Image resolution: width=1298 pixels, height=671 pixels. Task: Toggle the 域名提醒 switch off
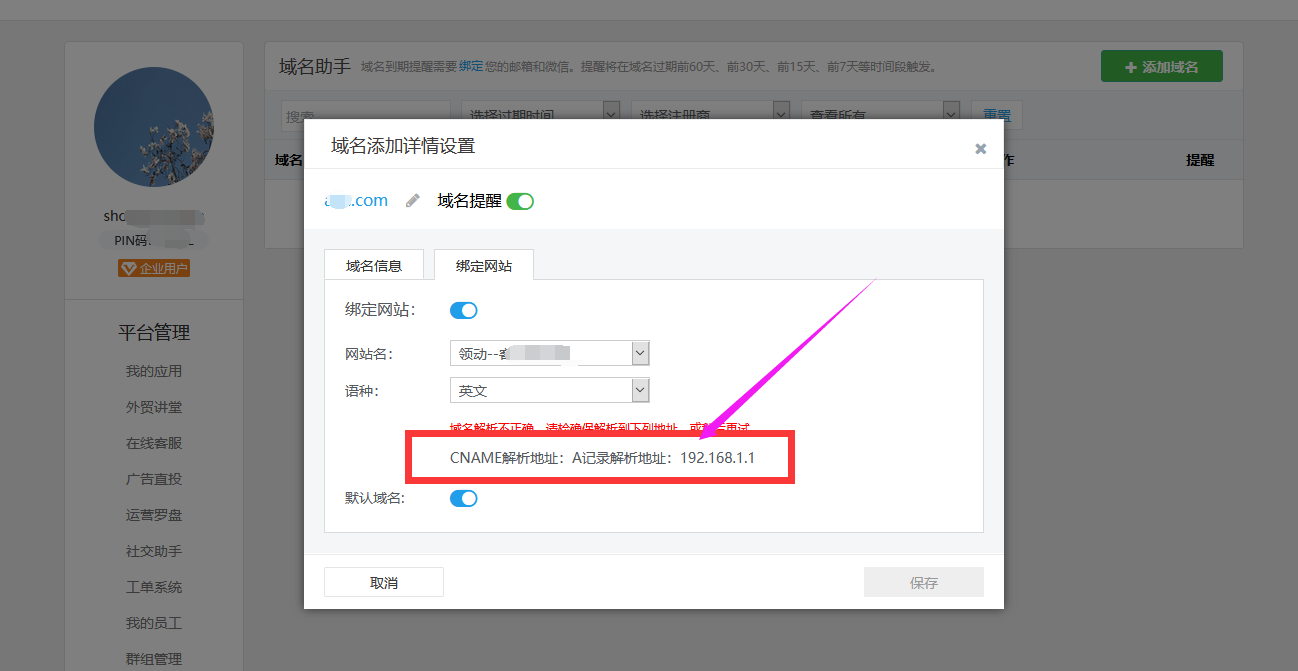pyautogui.click(x=519, y=200)
